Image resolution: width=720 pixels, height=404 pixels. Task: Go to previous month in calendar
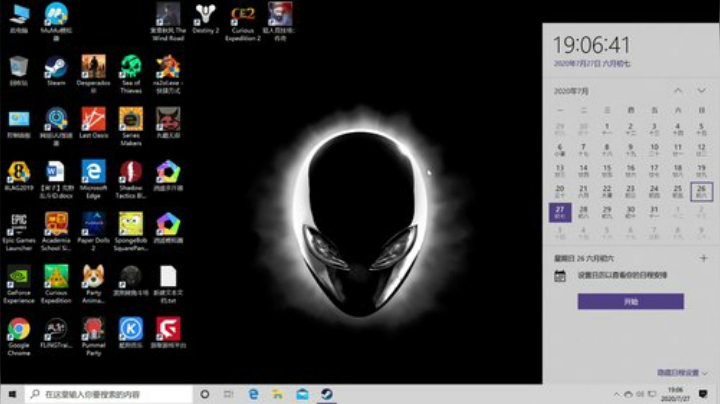(678, 91)
